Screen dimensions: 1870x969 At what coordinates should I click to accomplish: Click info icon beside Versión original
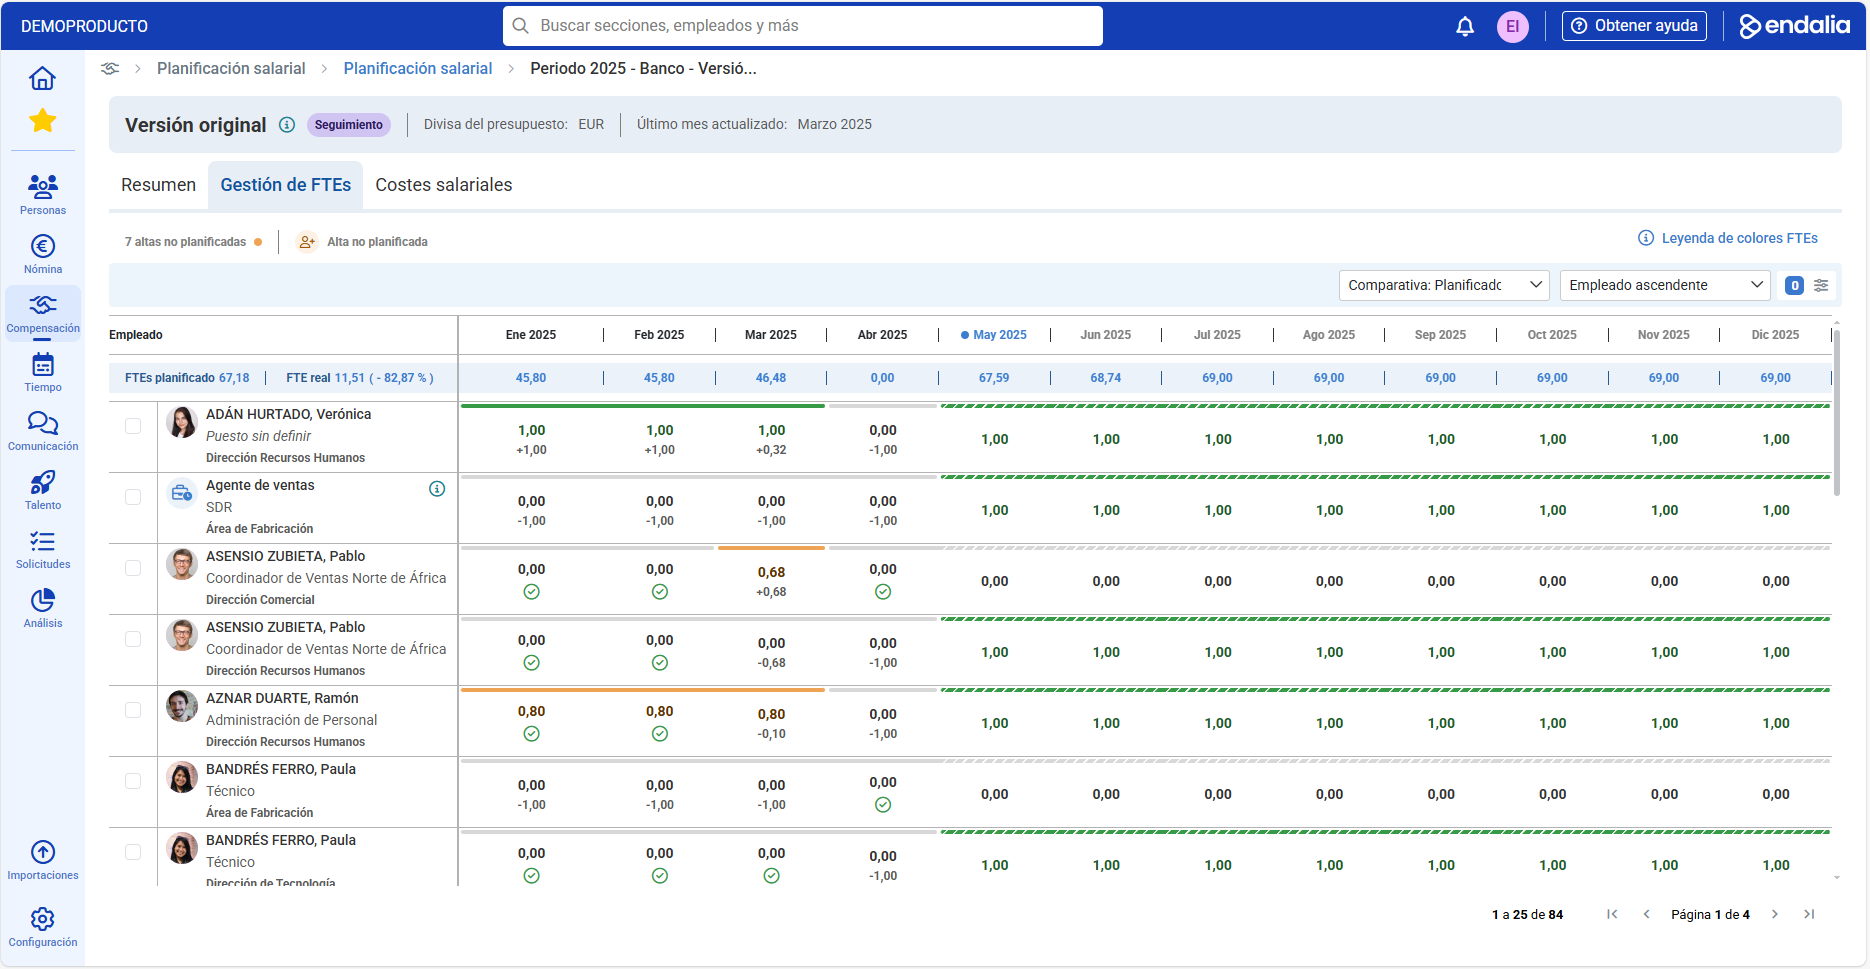click(287, 125)
